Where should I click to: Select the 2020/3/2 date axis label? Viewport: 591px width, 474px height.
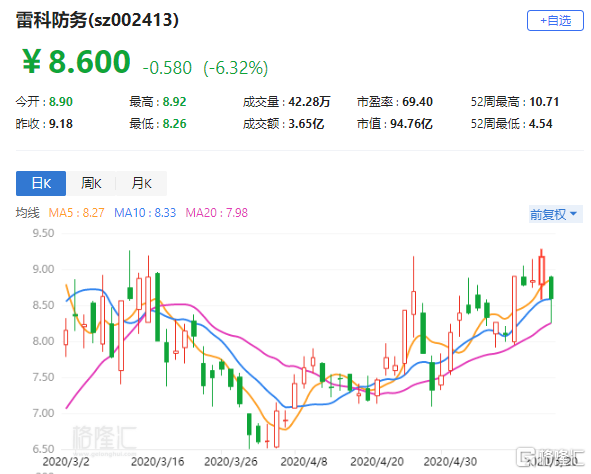click(x=66, y=461)
